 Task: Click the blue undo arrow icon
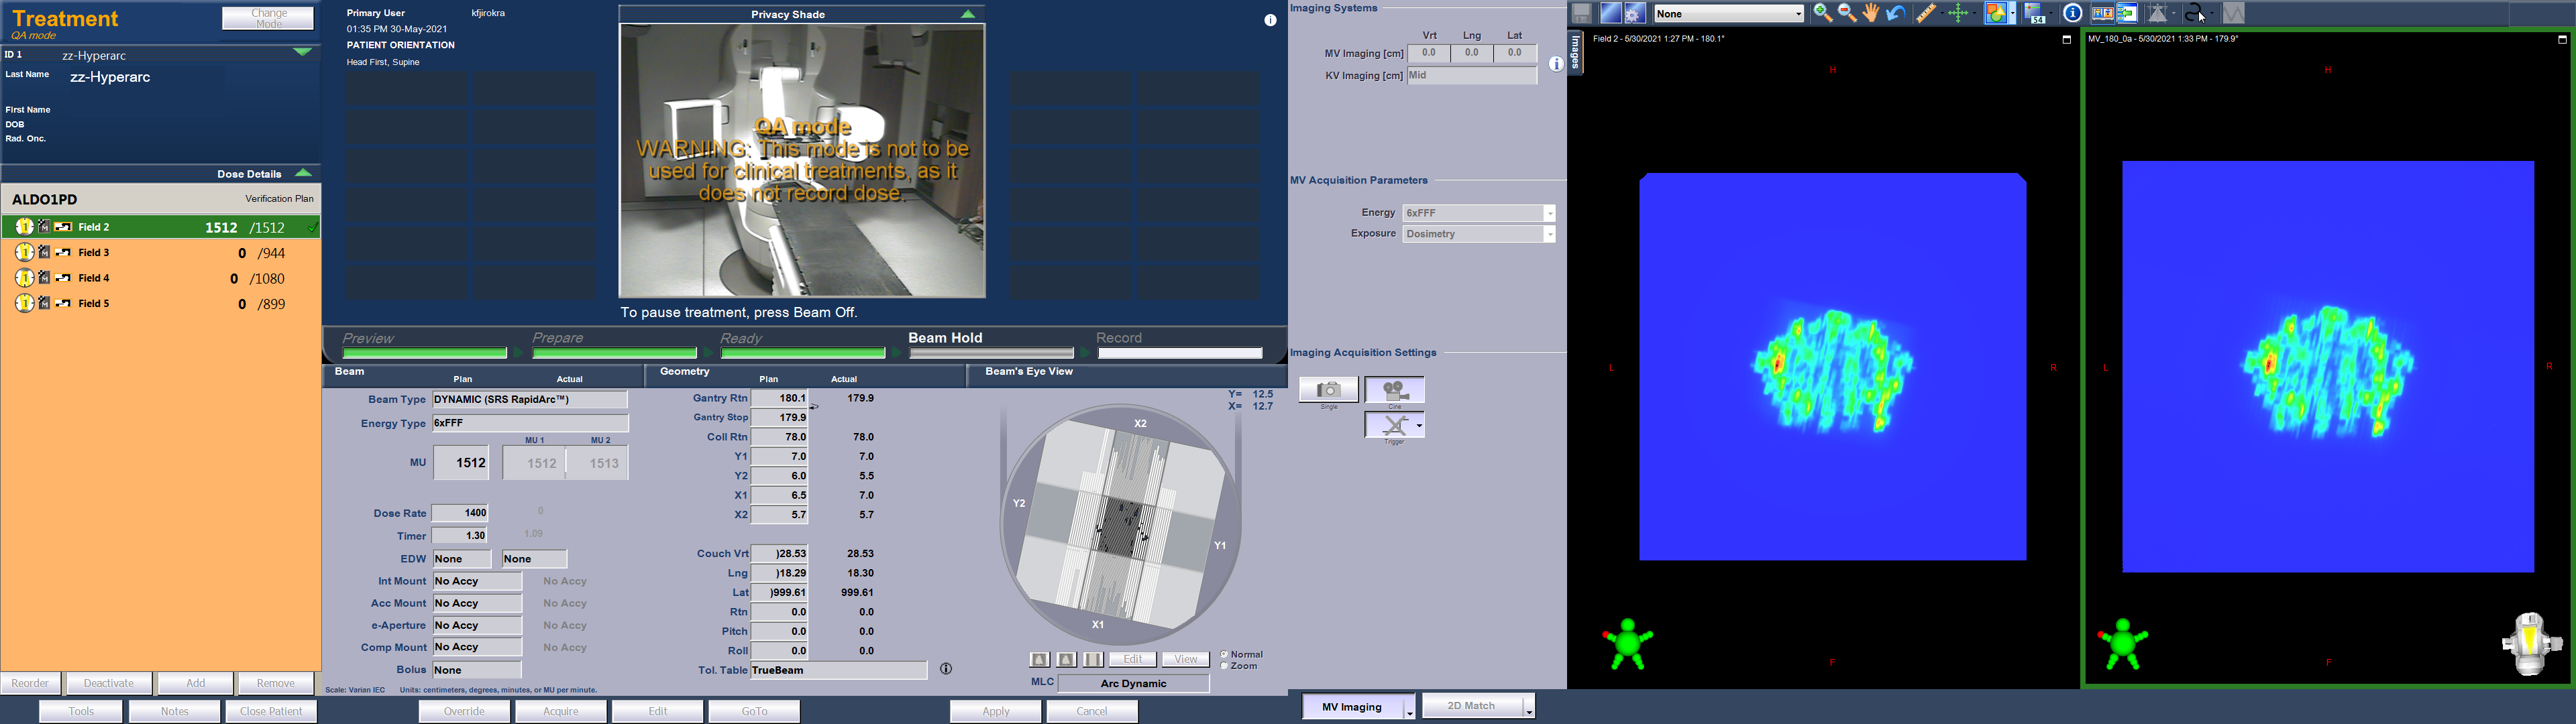(x=1895, y=14)
